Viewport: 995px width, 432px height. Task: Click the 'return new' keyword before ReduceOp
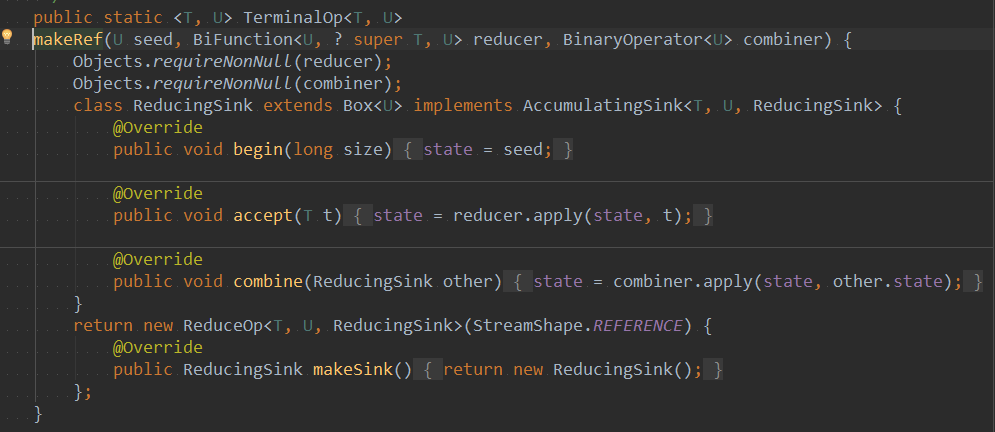(123, 325)
